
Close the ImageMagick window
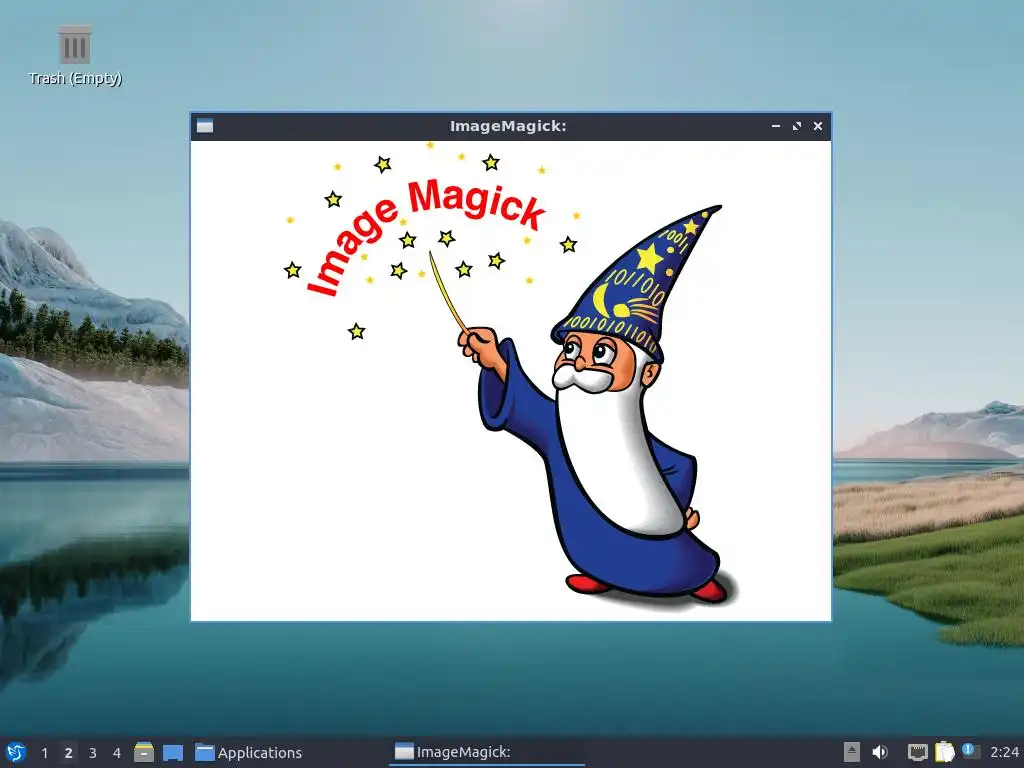pyautogui.click(x=818, y=126)
